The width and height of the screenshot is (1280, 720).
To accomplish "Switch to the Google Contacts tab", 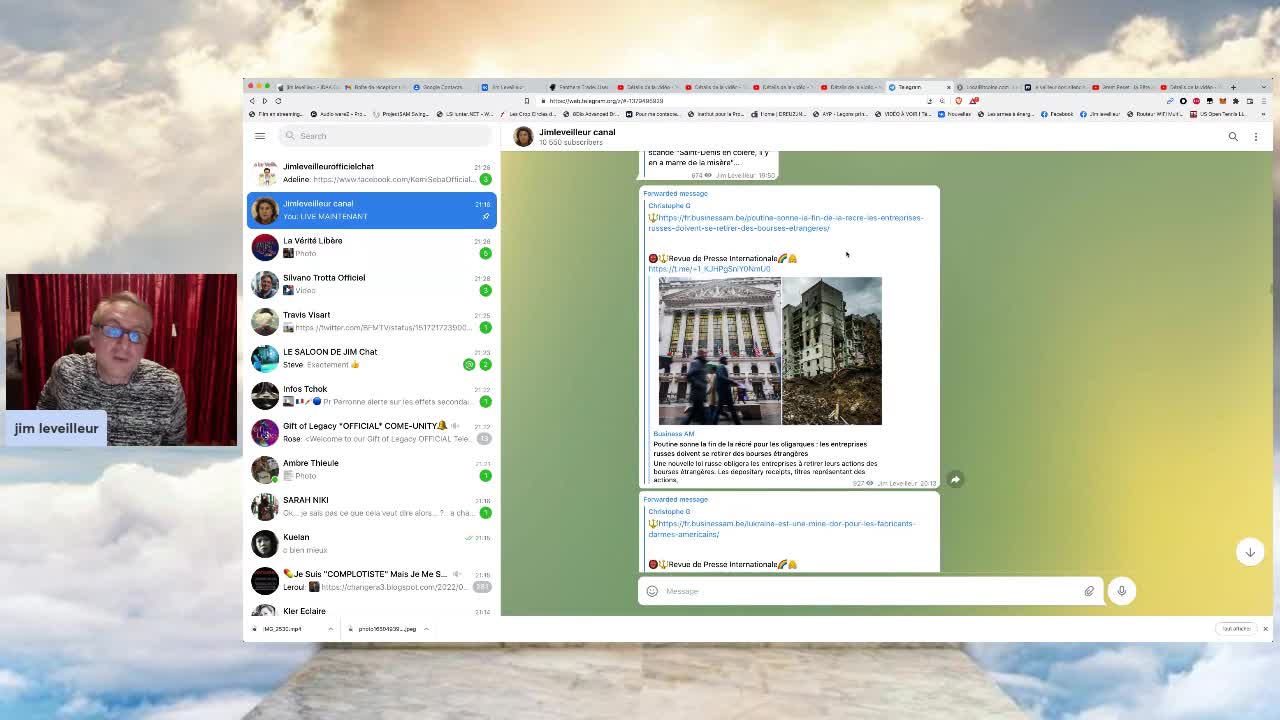I will point(440,87).
